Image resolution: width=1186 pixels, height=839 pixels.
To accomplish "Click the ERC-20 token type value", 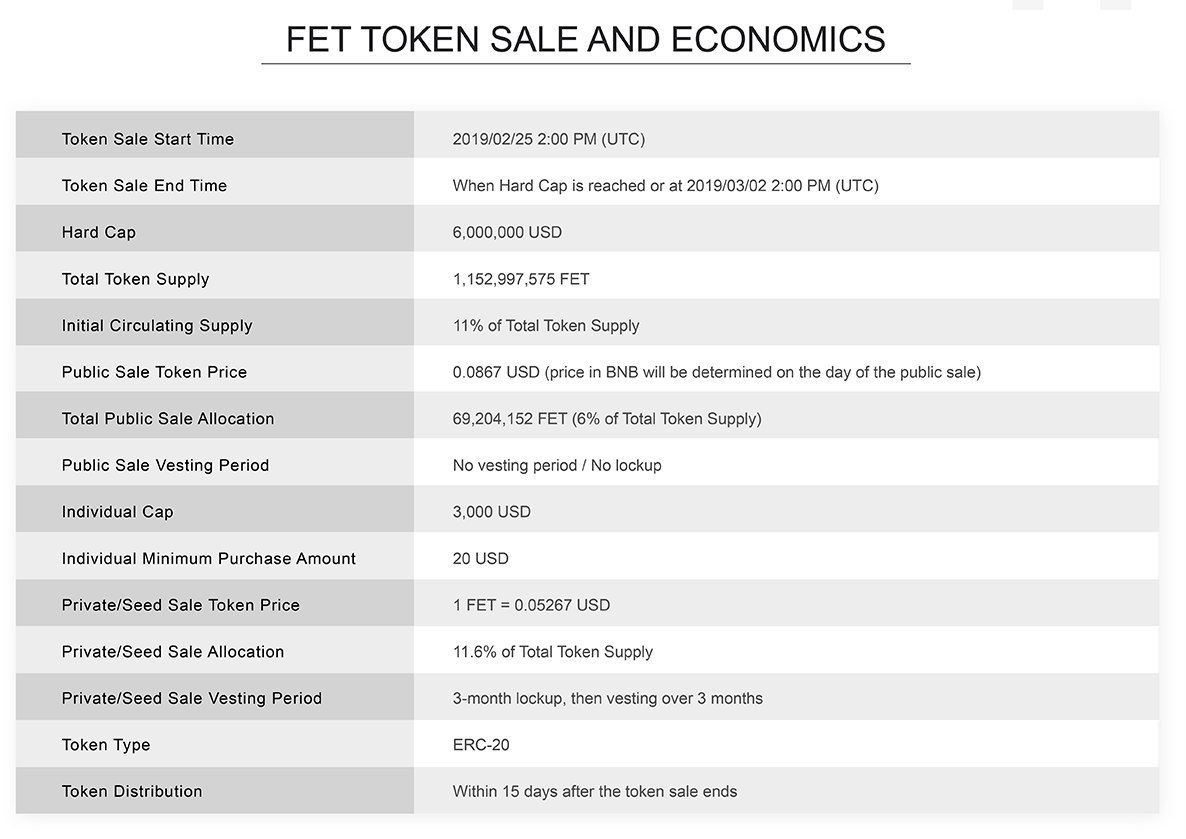I will tap(481, 745).
